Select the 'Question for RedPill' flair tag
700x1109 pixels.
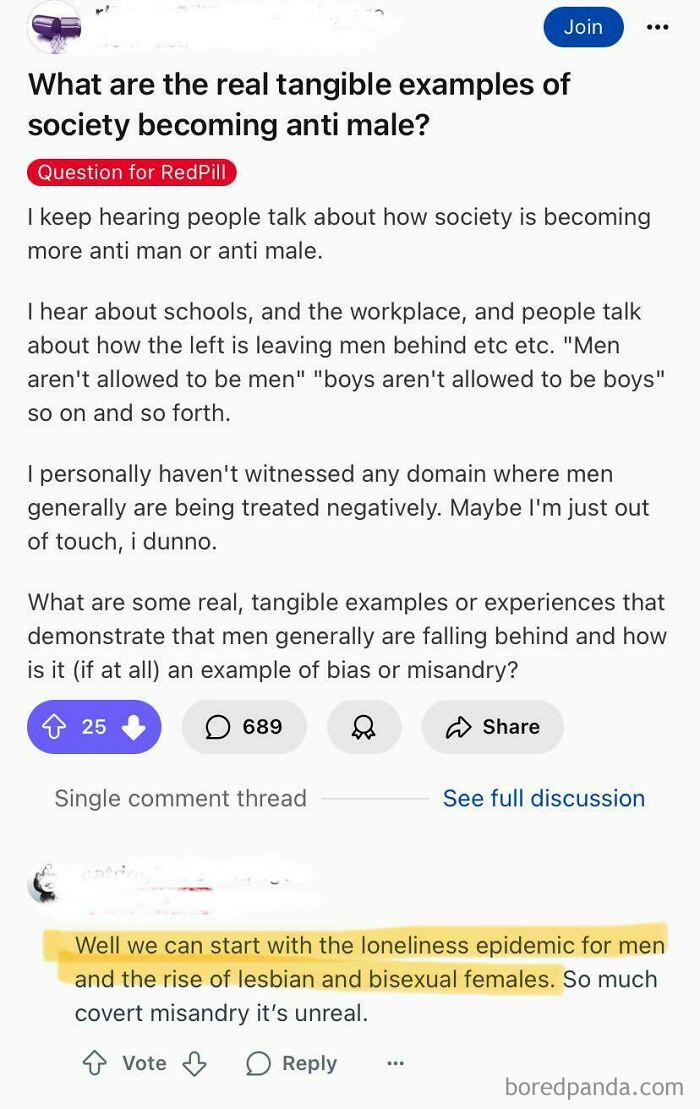click(130, 172)
